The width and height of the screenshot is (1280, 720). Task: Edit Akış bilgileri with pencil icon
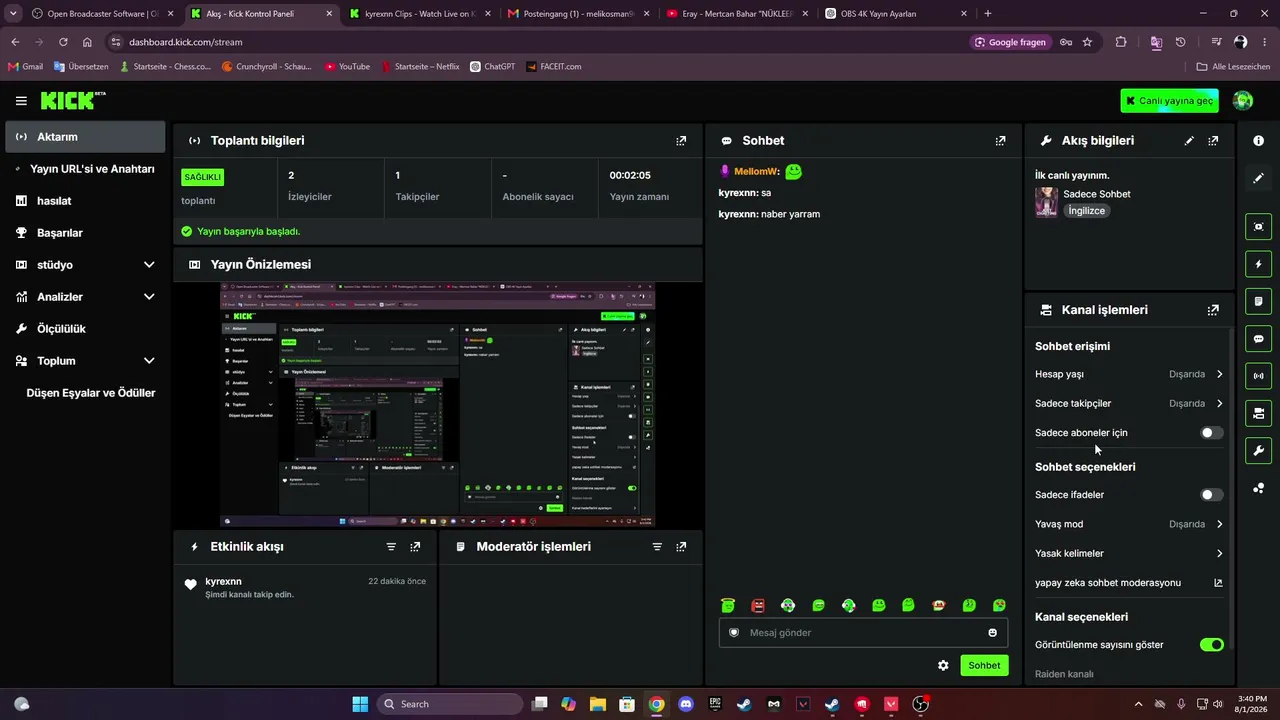(1189, 141)
